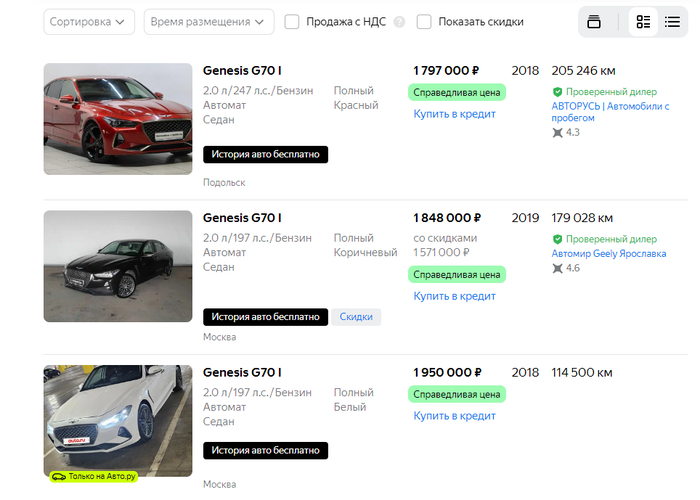Click the 'Только на Авто.ру' yellow badge
The width and height of the screenshot is (700, 500).
(93, 476)
